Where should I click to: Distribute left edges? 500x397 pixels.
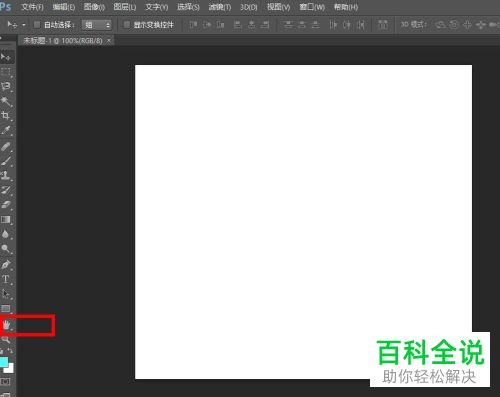tap(333, 25)
